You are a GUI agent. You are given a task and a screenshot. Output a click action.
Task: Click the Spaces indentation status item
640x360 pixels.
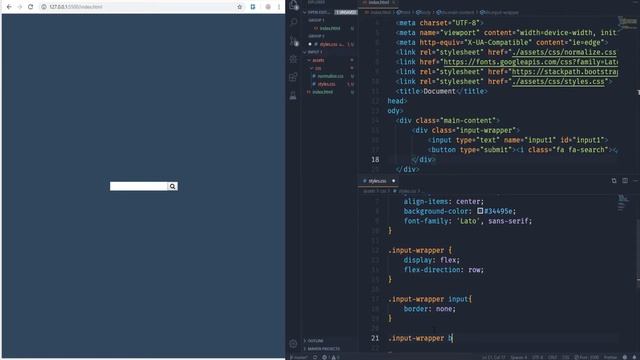click(x=518, y=357)
